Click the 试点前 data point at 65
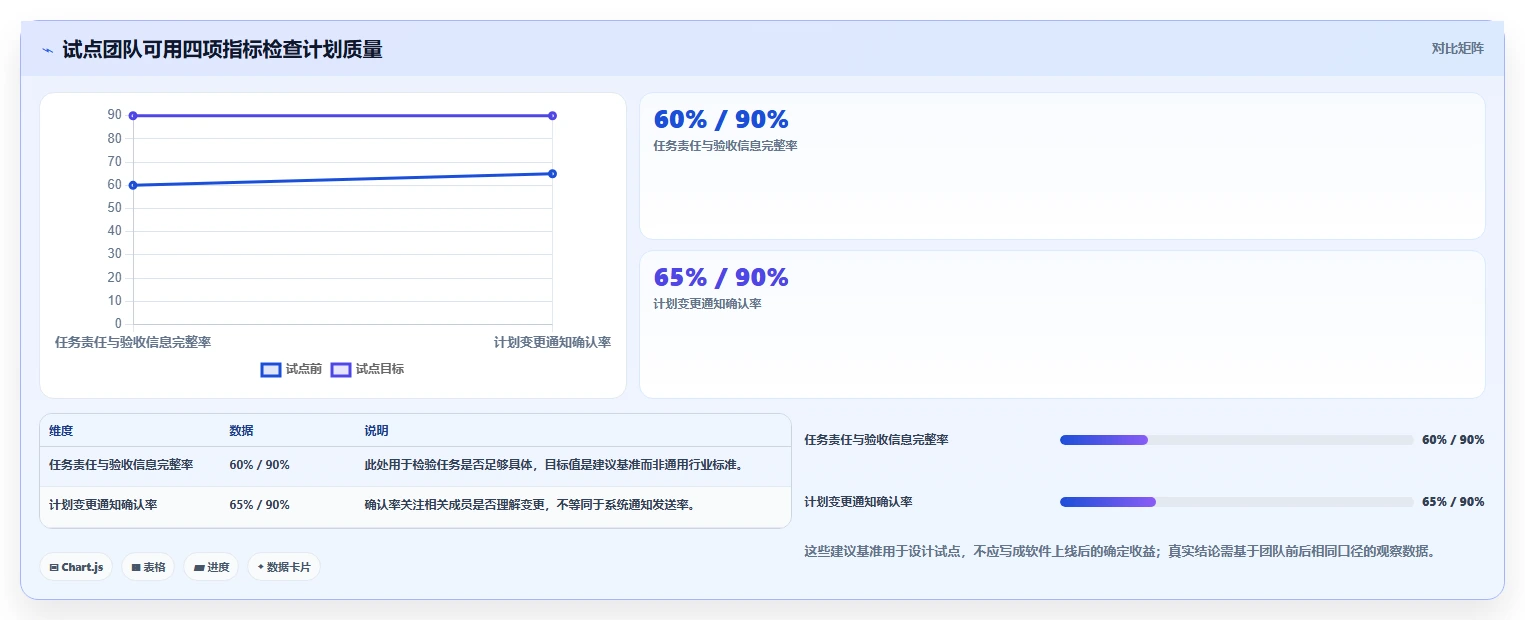The image size is (1525, 620). (552, 174)
